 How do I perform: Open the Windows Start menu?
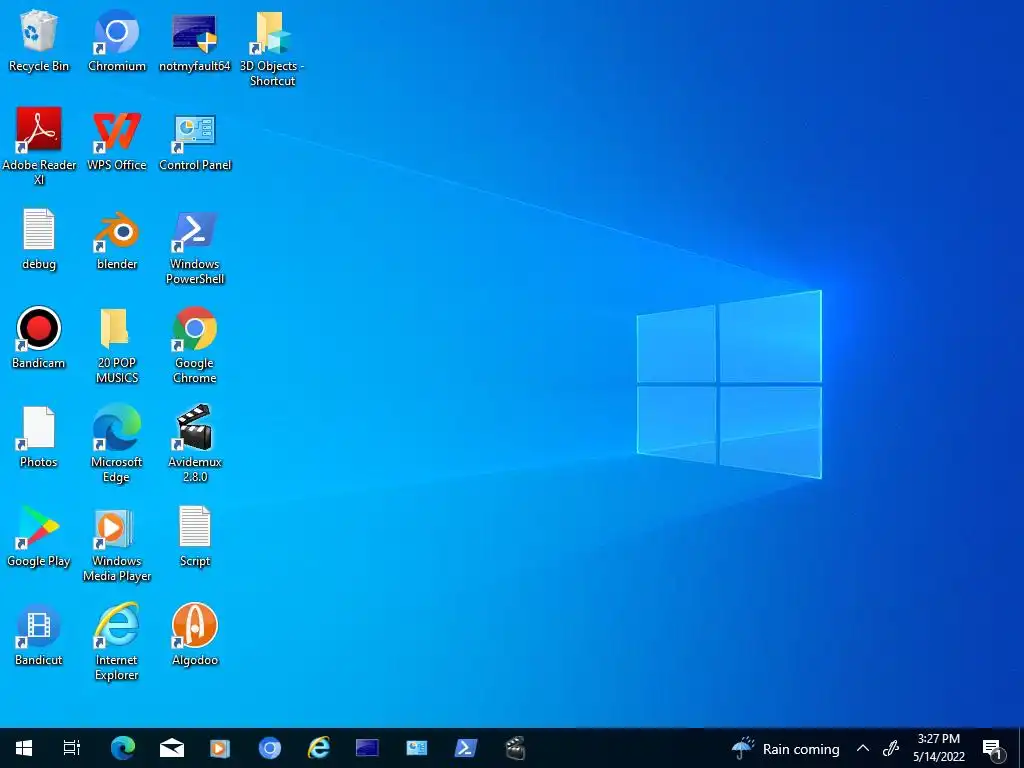[24, 748]
